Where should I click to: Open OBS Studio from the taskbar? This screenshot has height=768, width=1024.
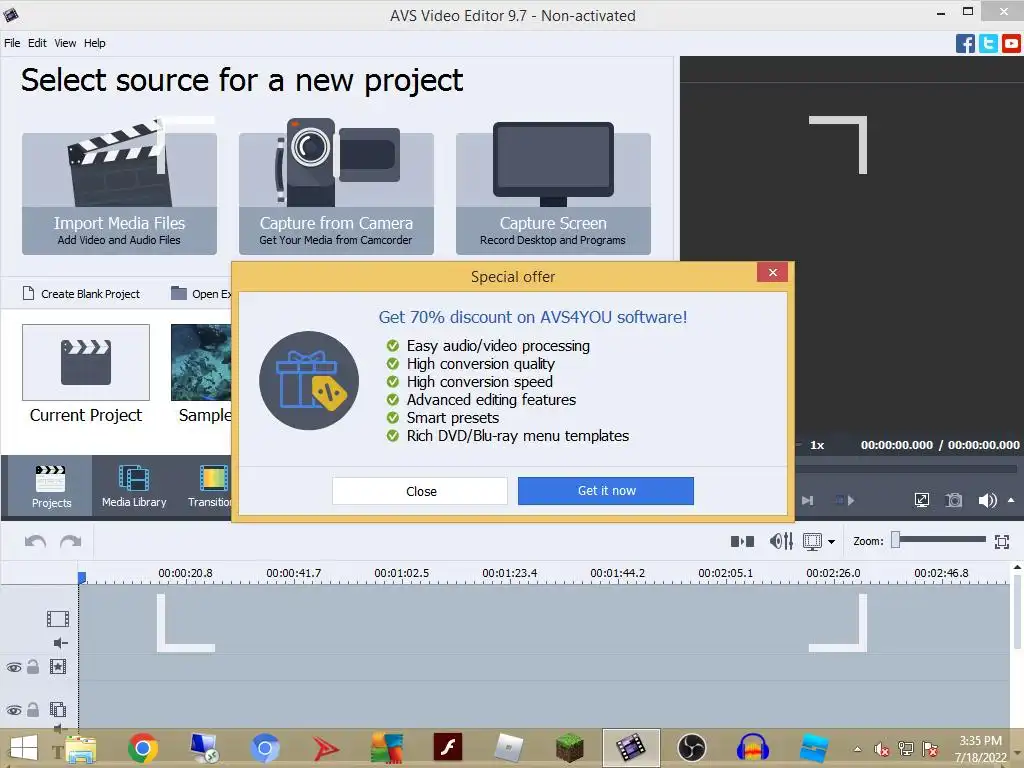click(691, 748)
